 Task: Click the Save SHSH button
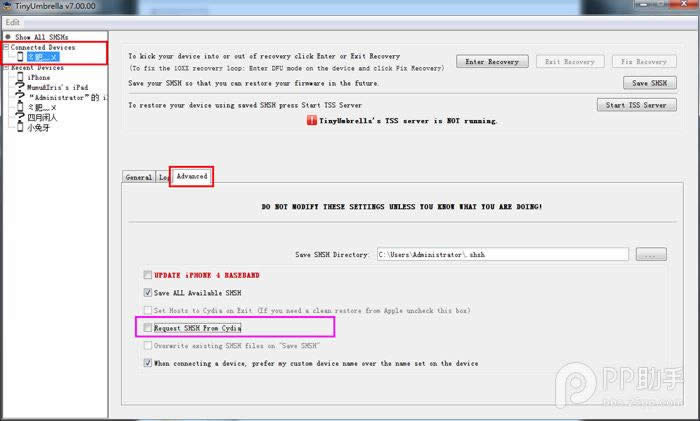pos(650,83)
